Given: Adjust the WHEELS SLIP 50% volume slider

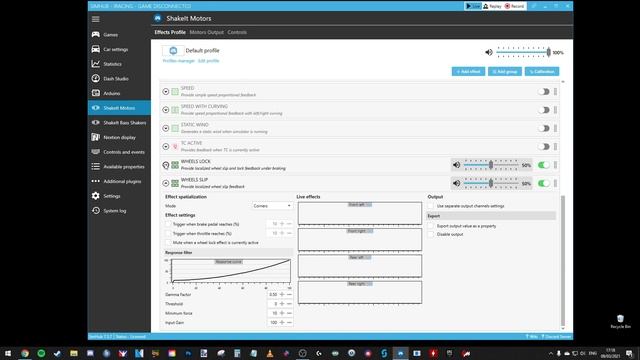Looking at the screenshot, I should coord(491,183).
